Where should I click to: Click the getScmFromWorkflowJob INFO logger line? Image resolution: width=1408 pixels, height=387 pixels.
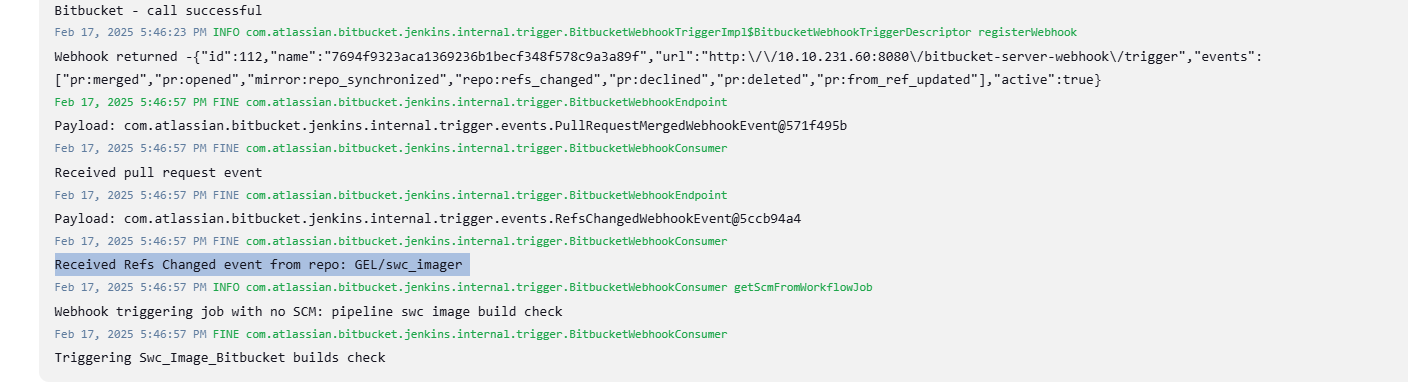[463, 288]
